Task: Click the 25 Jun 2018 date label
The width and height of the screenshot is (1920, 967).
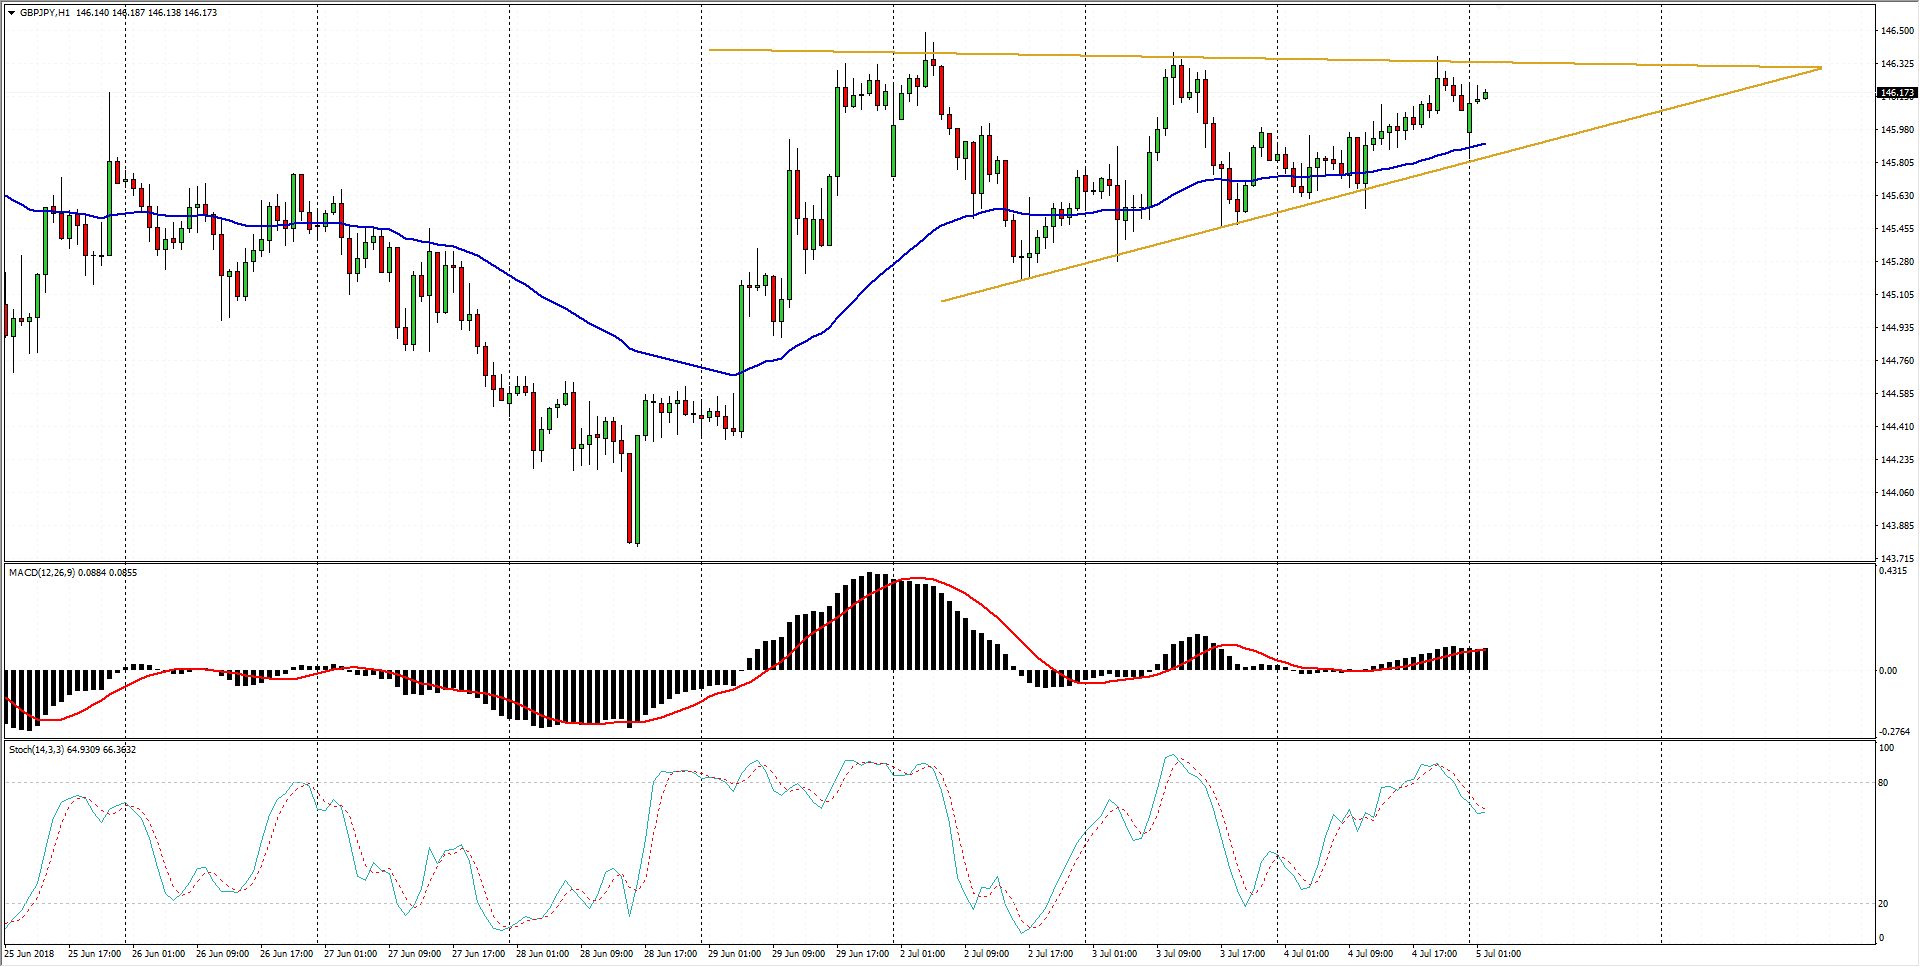Action: pos(30,954)
